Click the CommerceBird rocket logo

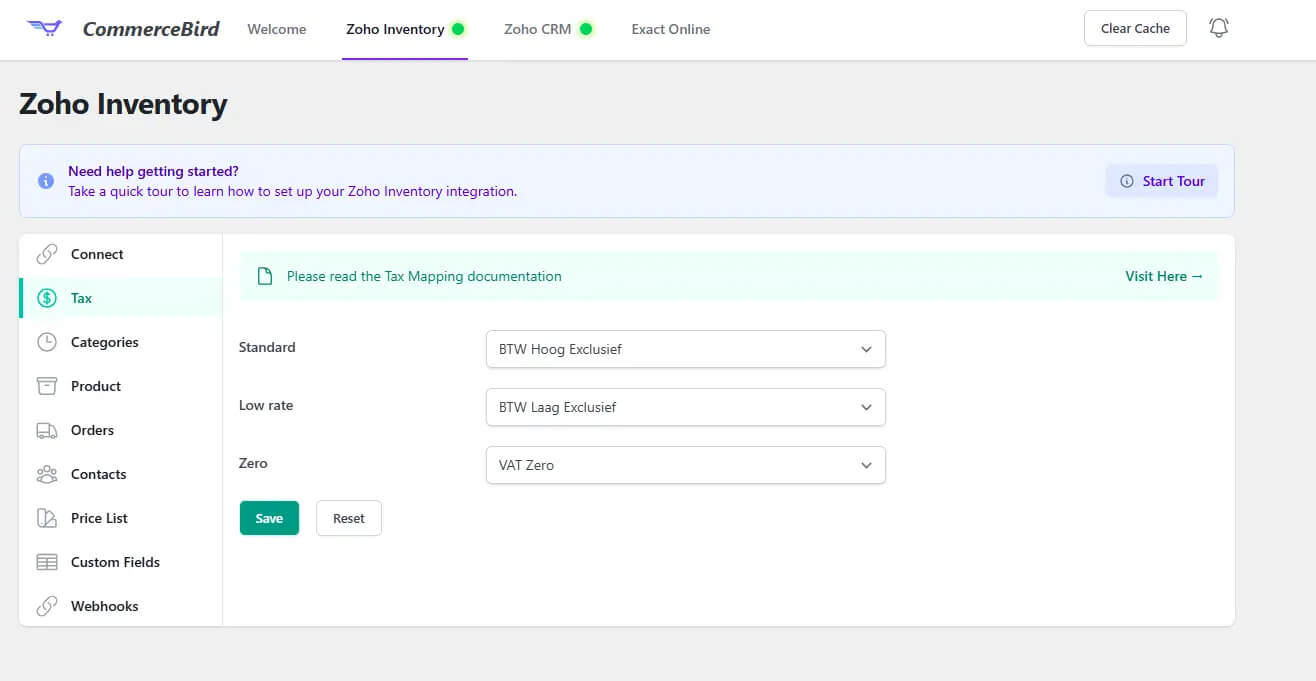(x=44, y=28)
